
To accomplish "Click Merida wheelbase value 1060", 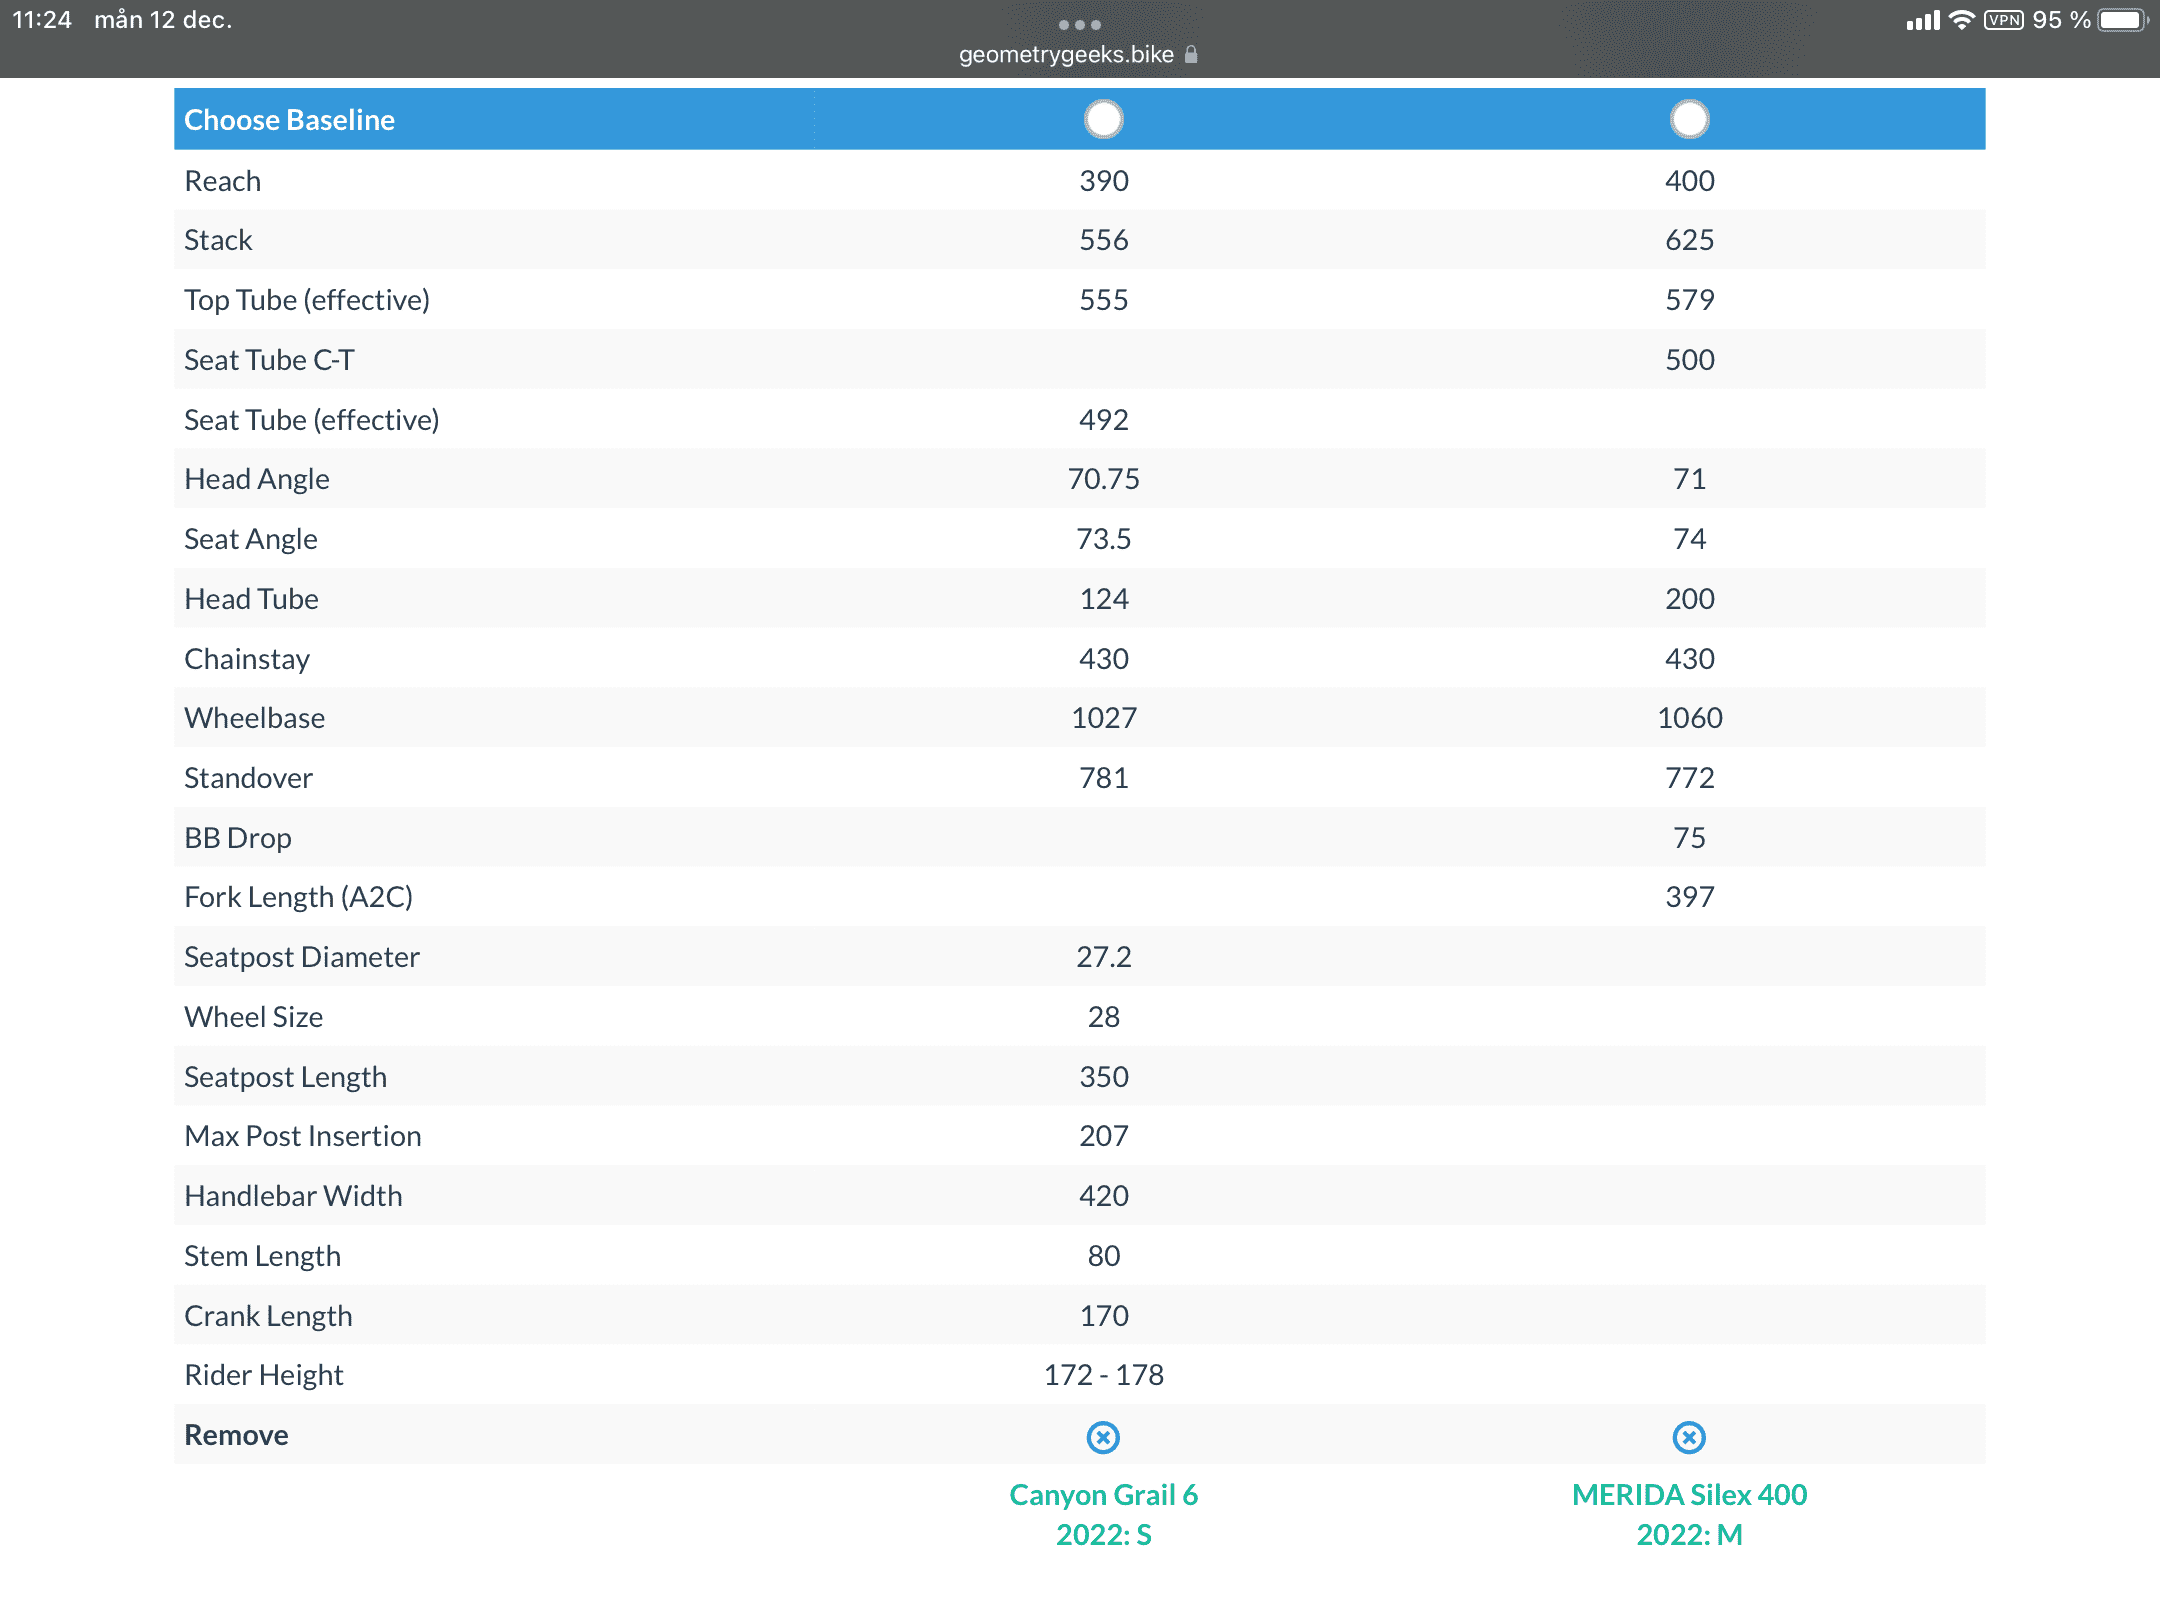I will [x=1689, y=718].
